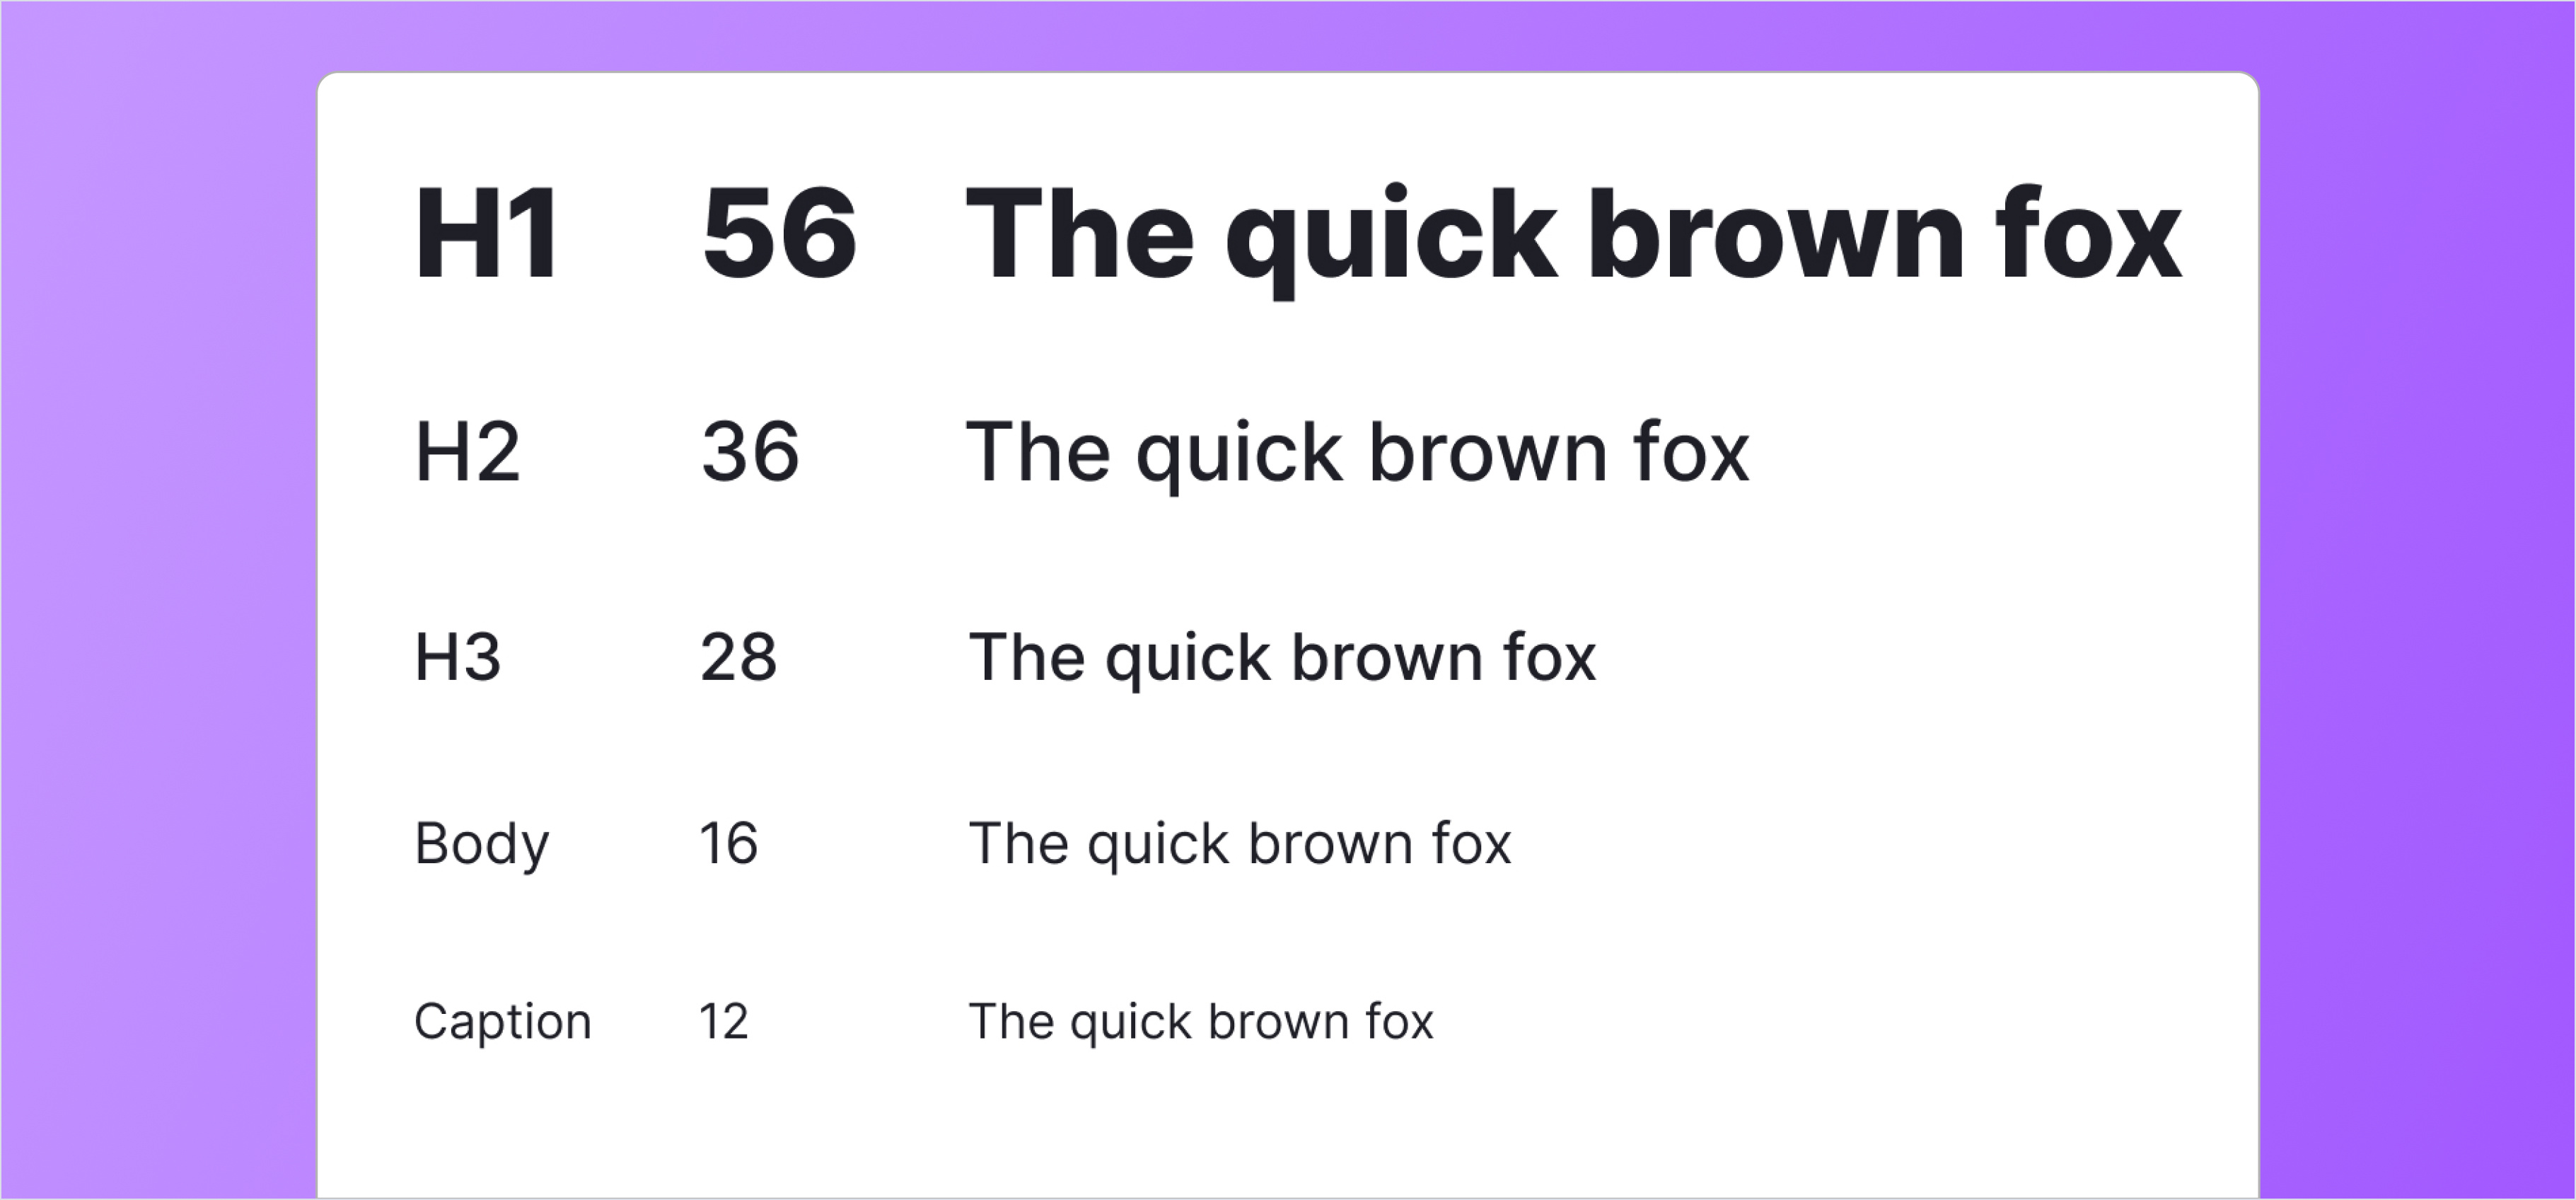The height and width of the screenshot is (1200, 2576).
Task: Click the H3 style label
Action: 457,658
